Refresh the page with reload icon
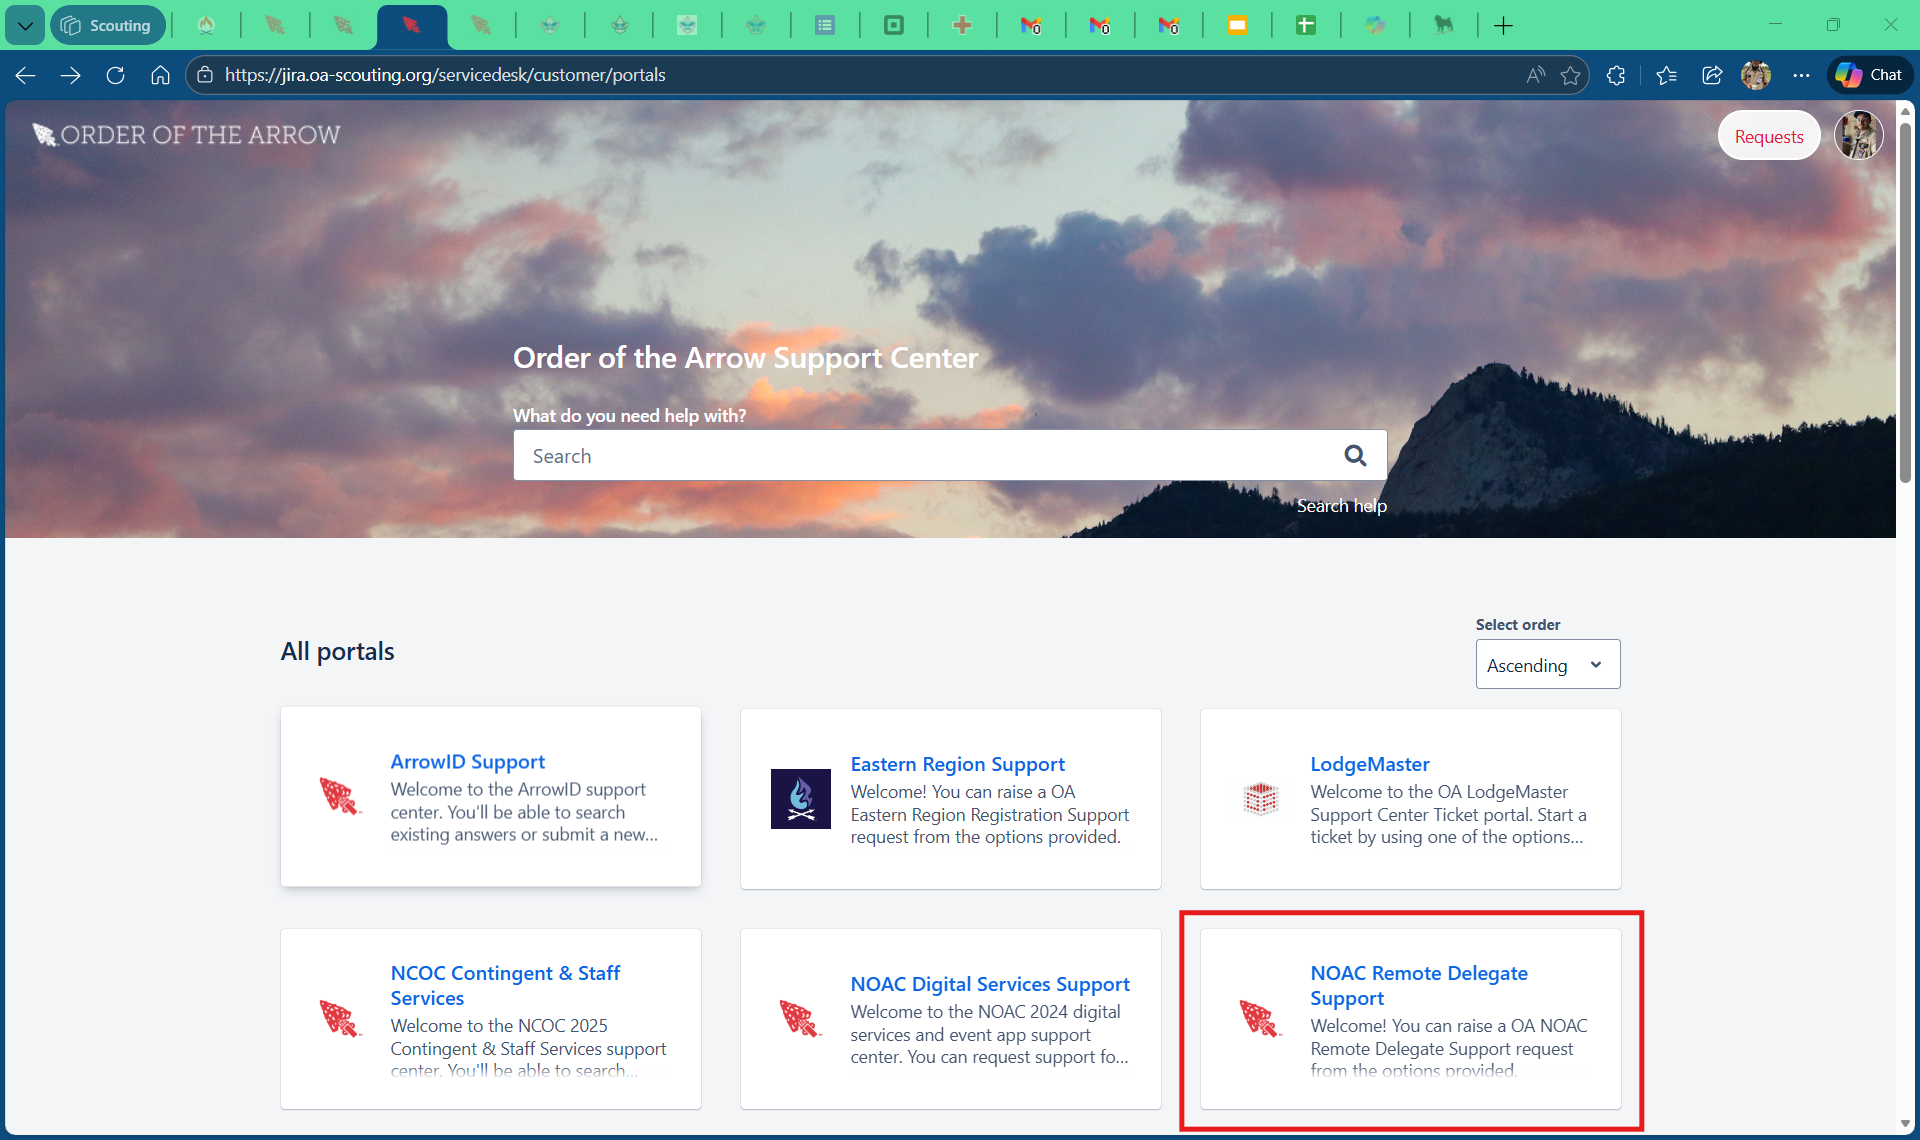The image size is (1920, 1140). point(115,75)
